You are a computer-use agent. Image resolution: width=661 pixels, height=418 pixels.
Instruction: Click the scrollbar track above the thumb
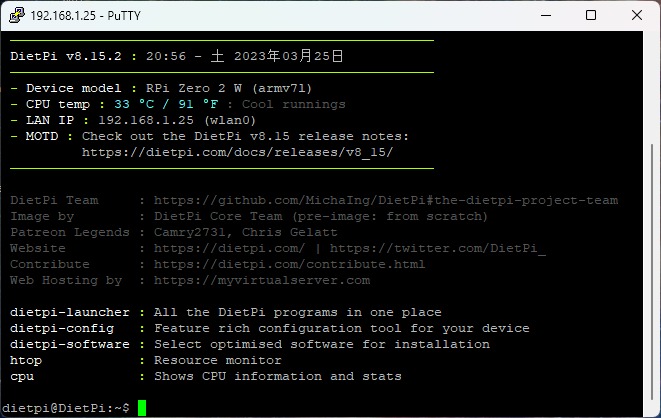tap(652, 88)
